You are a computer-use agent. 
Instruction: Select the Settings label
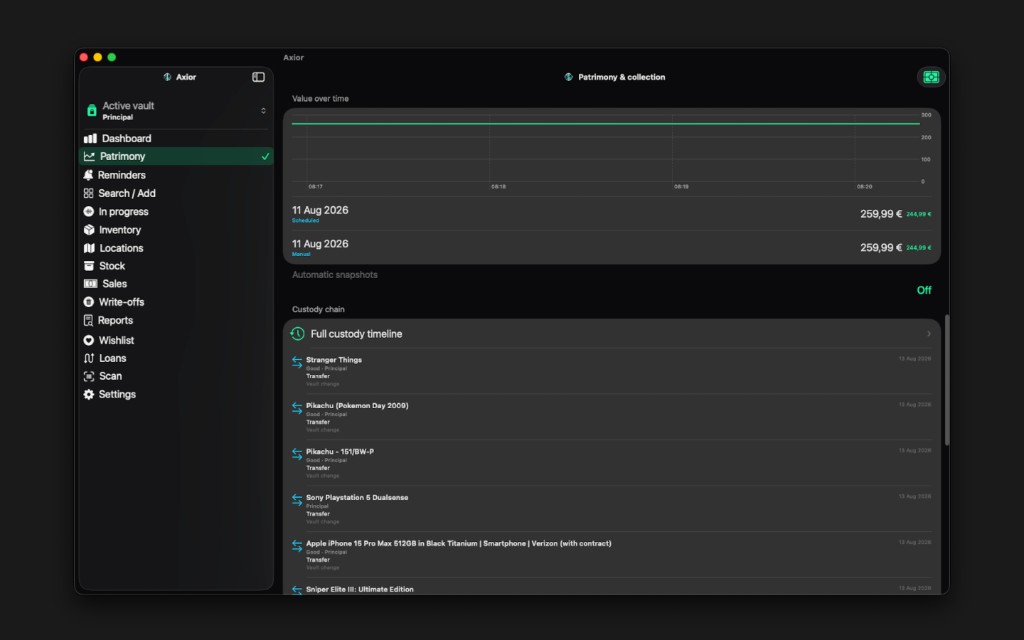pos(117,394)
